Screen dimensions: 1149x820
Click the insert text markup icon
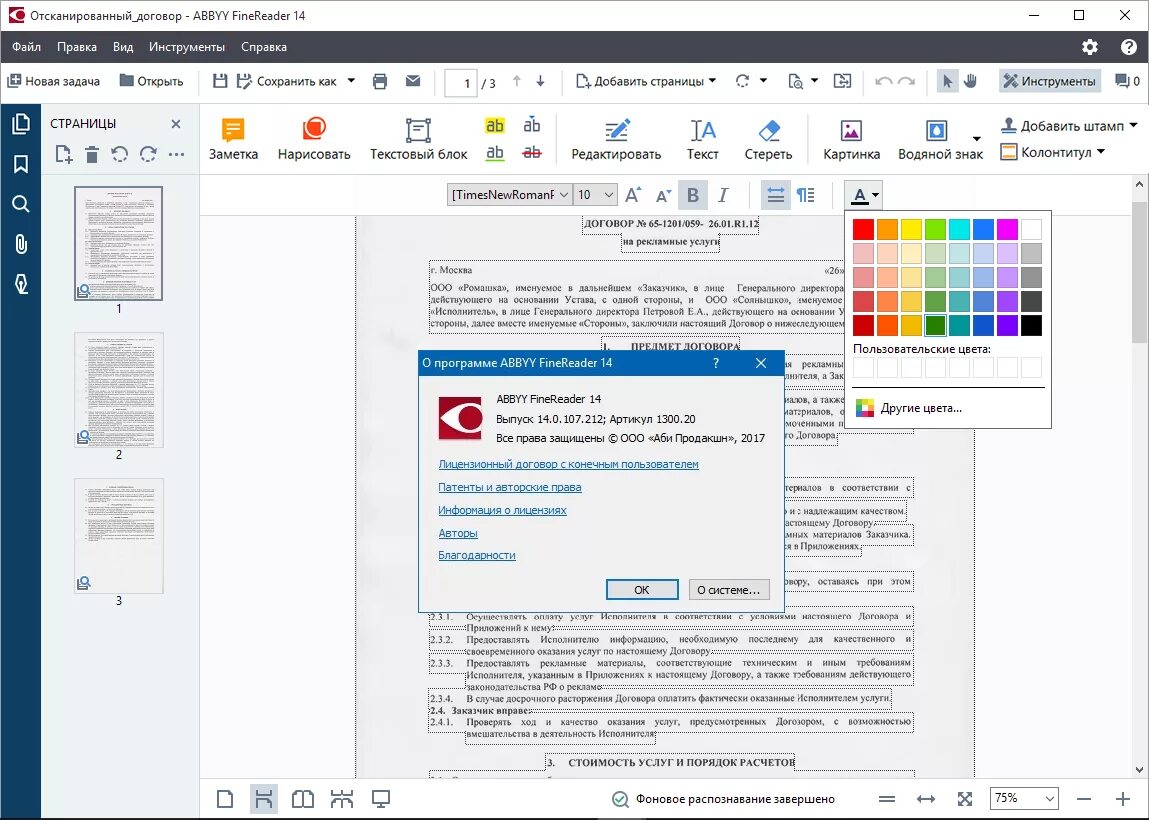click(x=532, y=125)
